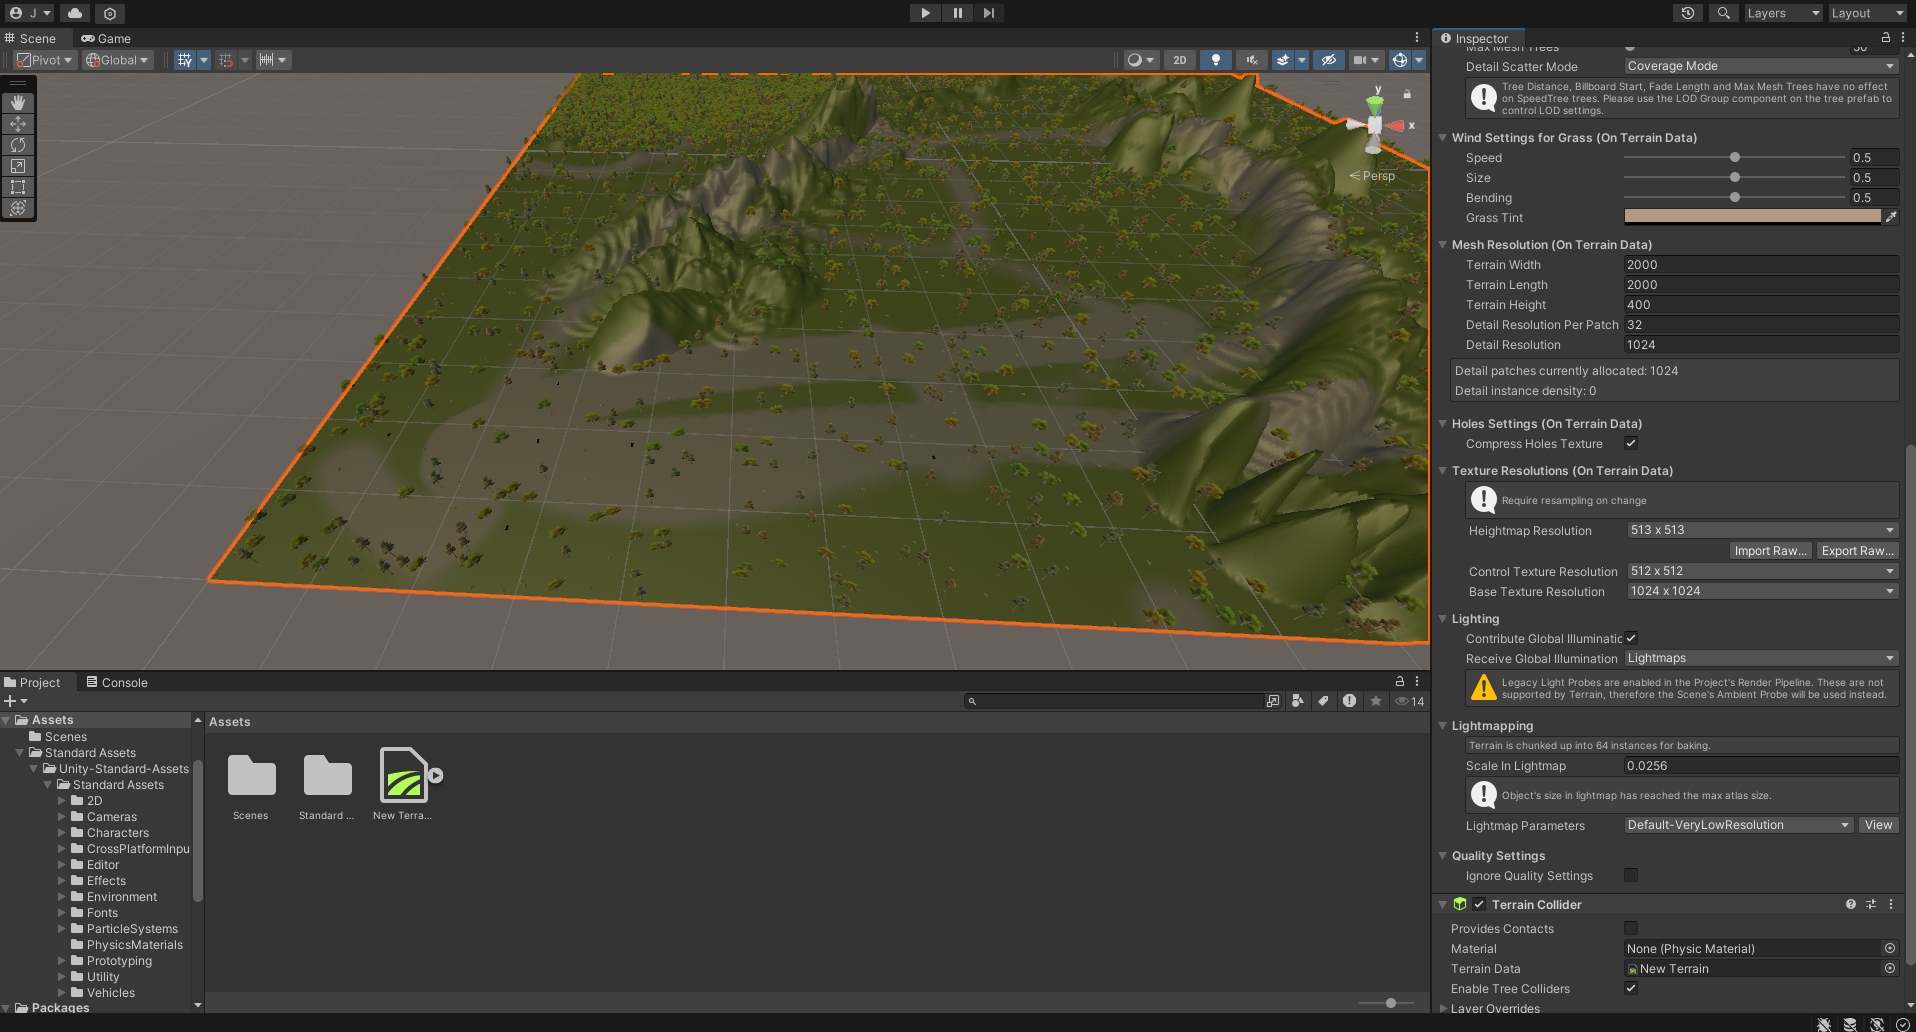
Task: Click View button for Lightmap Parameters
Action: pyautogui.click(x=1878, y=825)
